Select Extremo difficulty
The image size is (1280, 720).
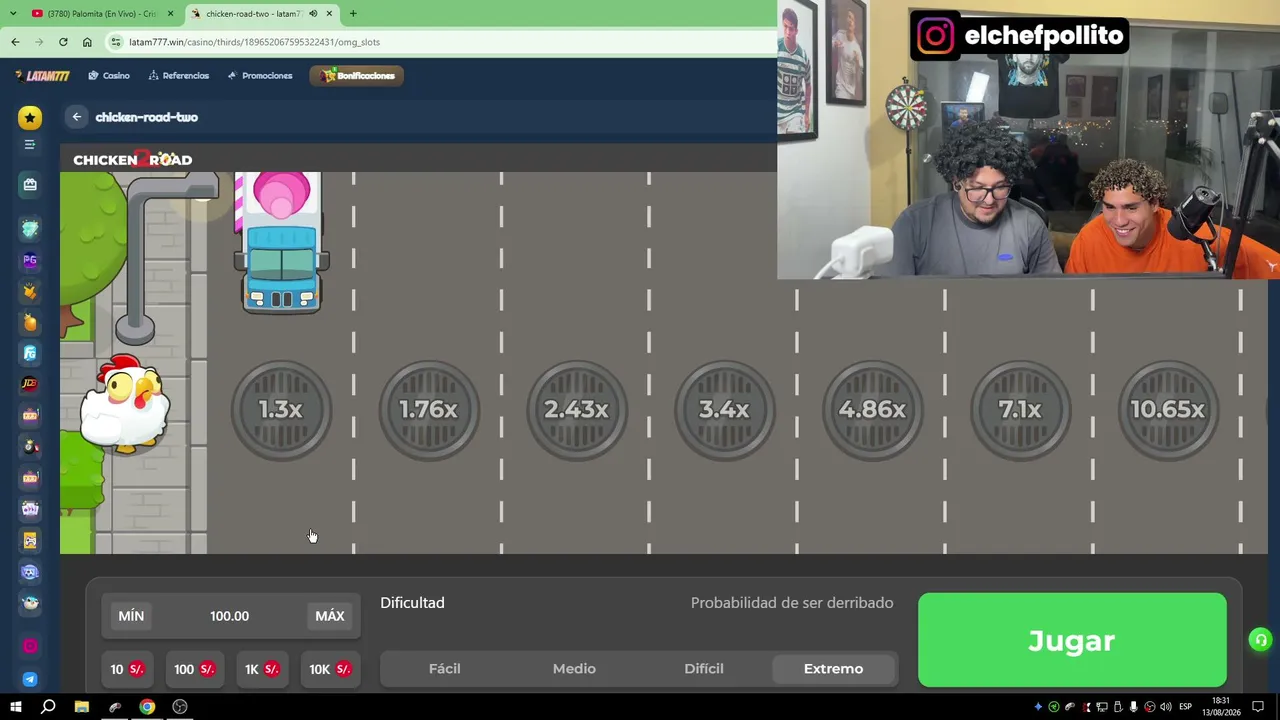[x=833, y=669]
